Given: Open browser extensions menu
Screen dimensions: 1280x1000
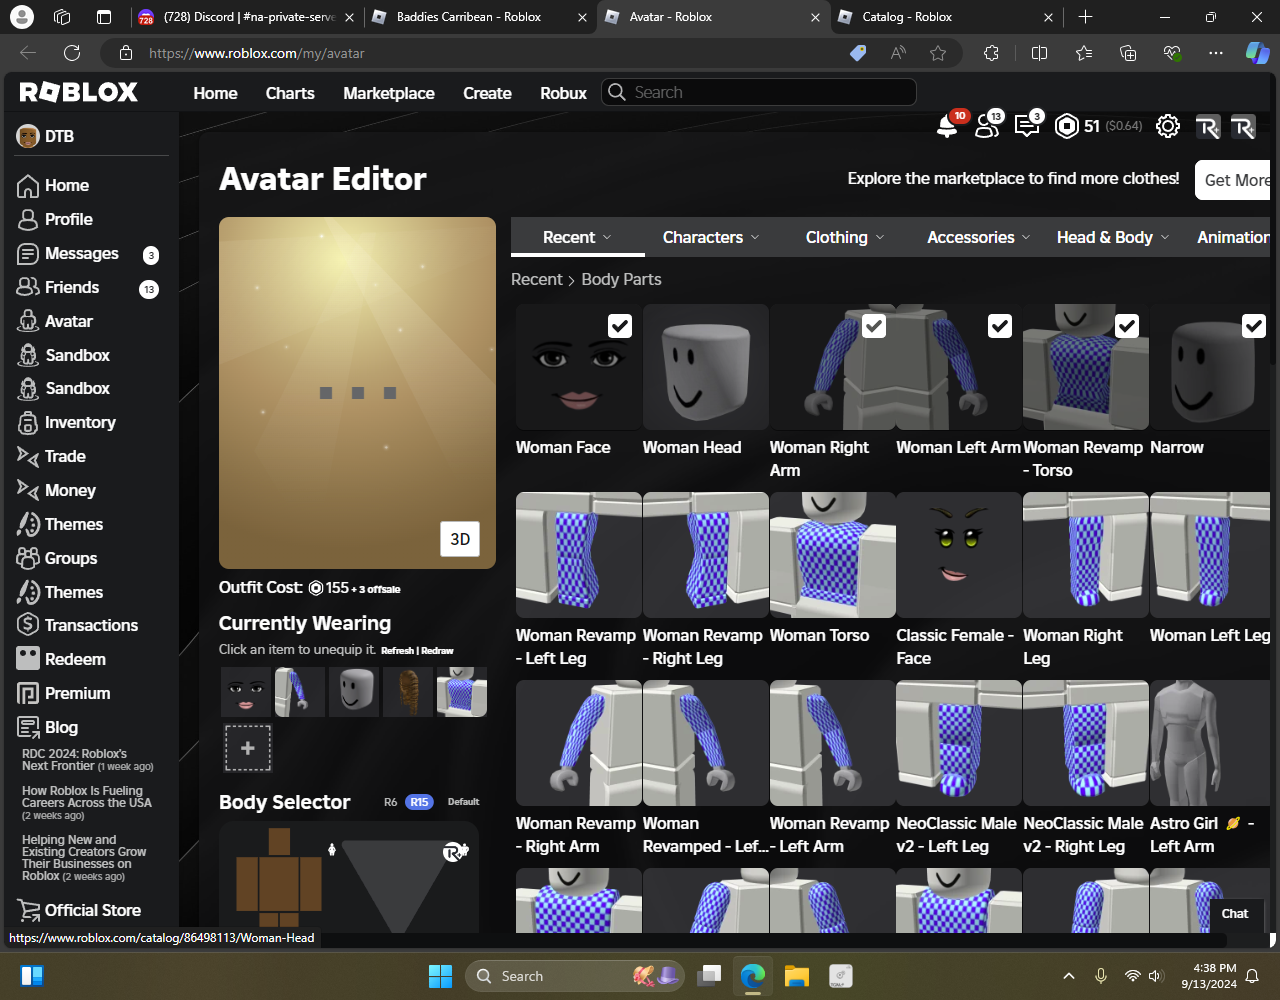Looking at the screenshot, I should tap(991, 53).
